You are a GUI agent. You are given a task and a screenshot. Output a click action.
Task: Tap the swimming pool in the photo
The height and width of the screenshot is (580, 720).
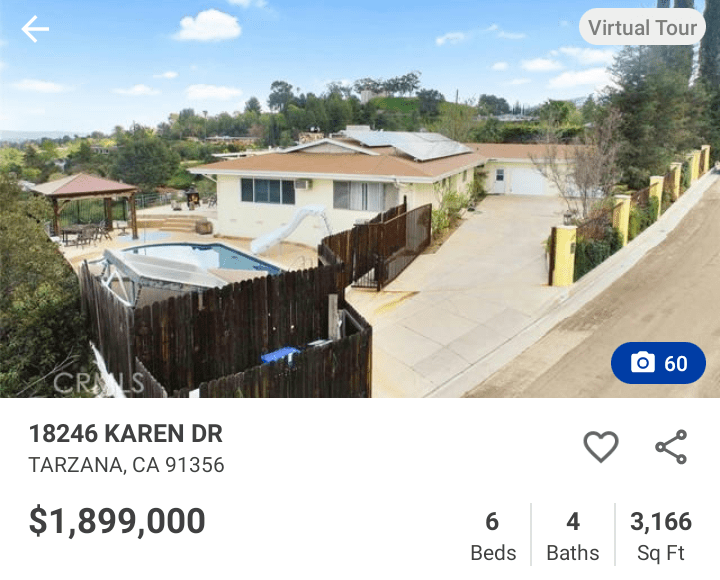(202, 258)
